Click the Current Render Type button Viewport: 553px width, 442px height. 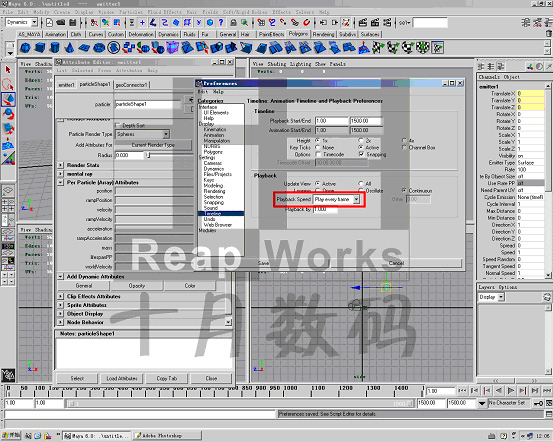[153, 145]
